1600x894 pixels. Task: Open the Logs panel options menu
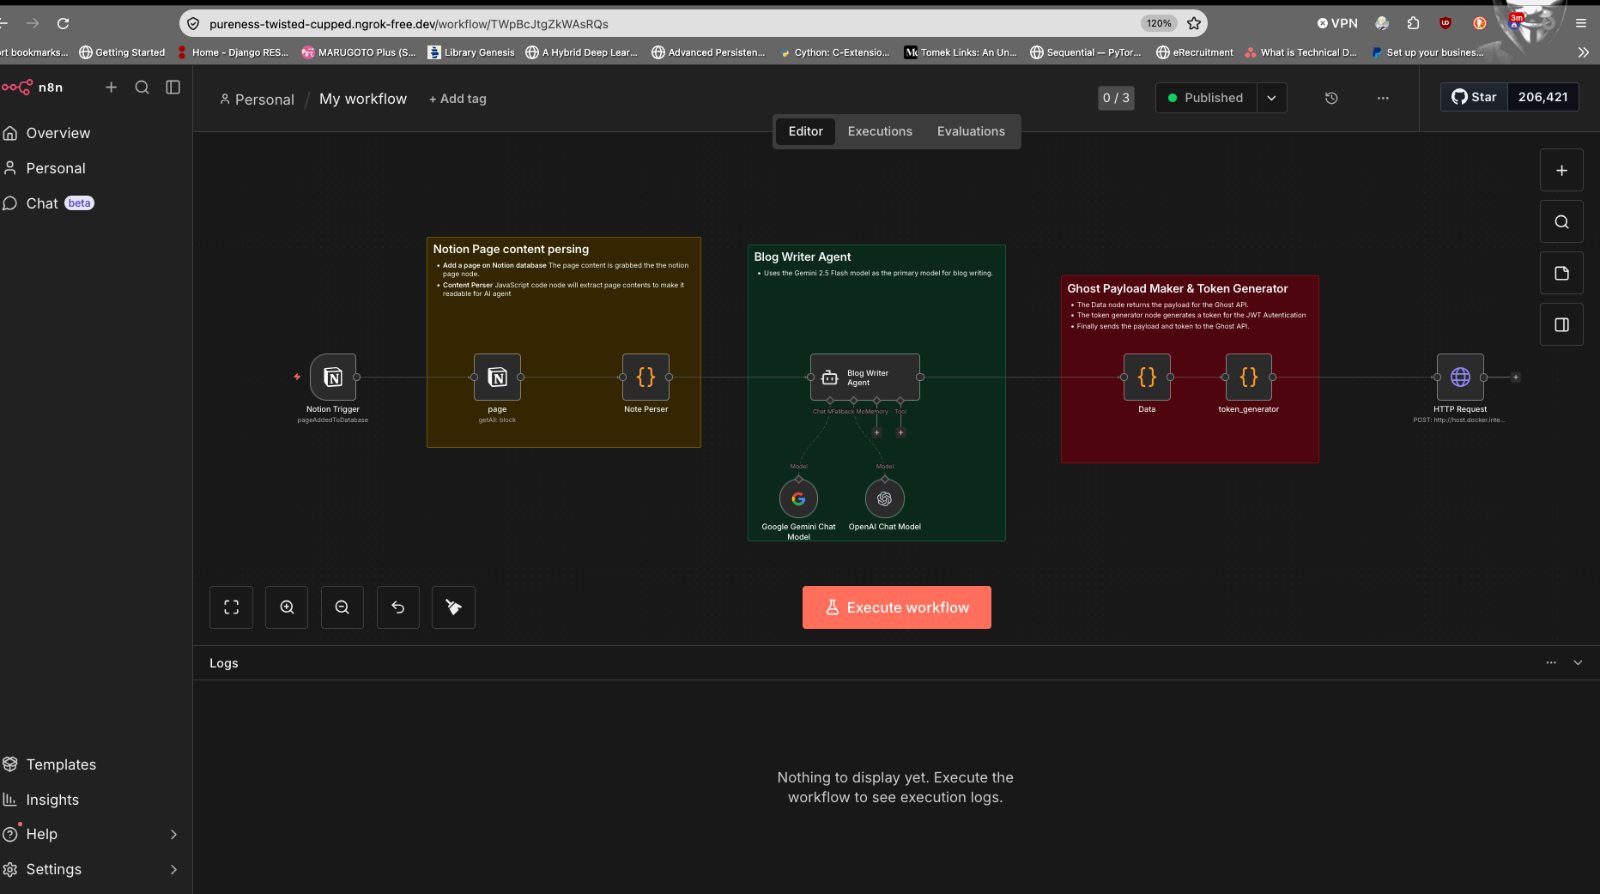click(1551, 662)
